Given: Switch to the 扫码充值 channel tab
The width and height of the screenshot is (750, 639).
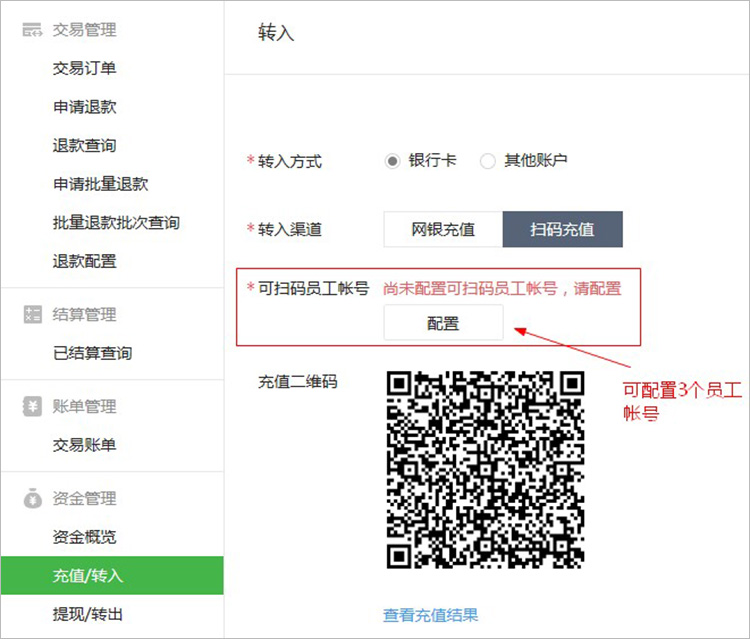Looking at the screenshot, I should click(562, 229).
